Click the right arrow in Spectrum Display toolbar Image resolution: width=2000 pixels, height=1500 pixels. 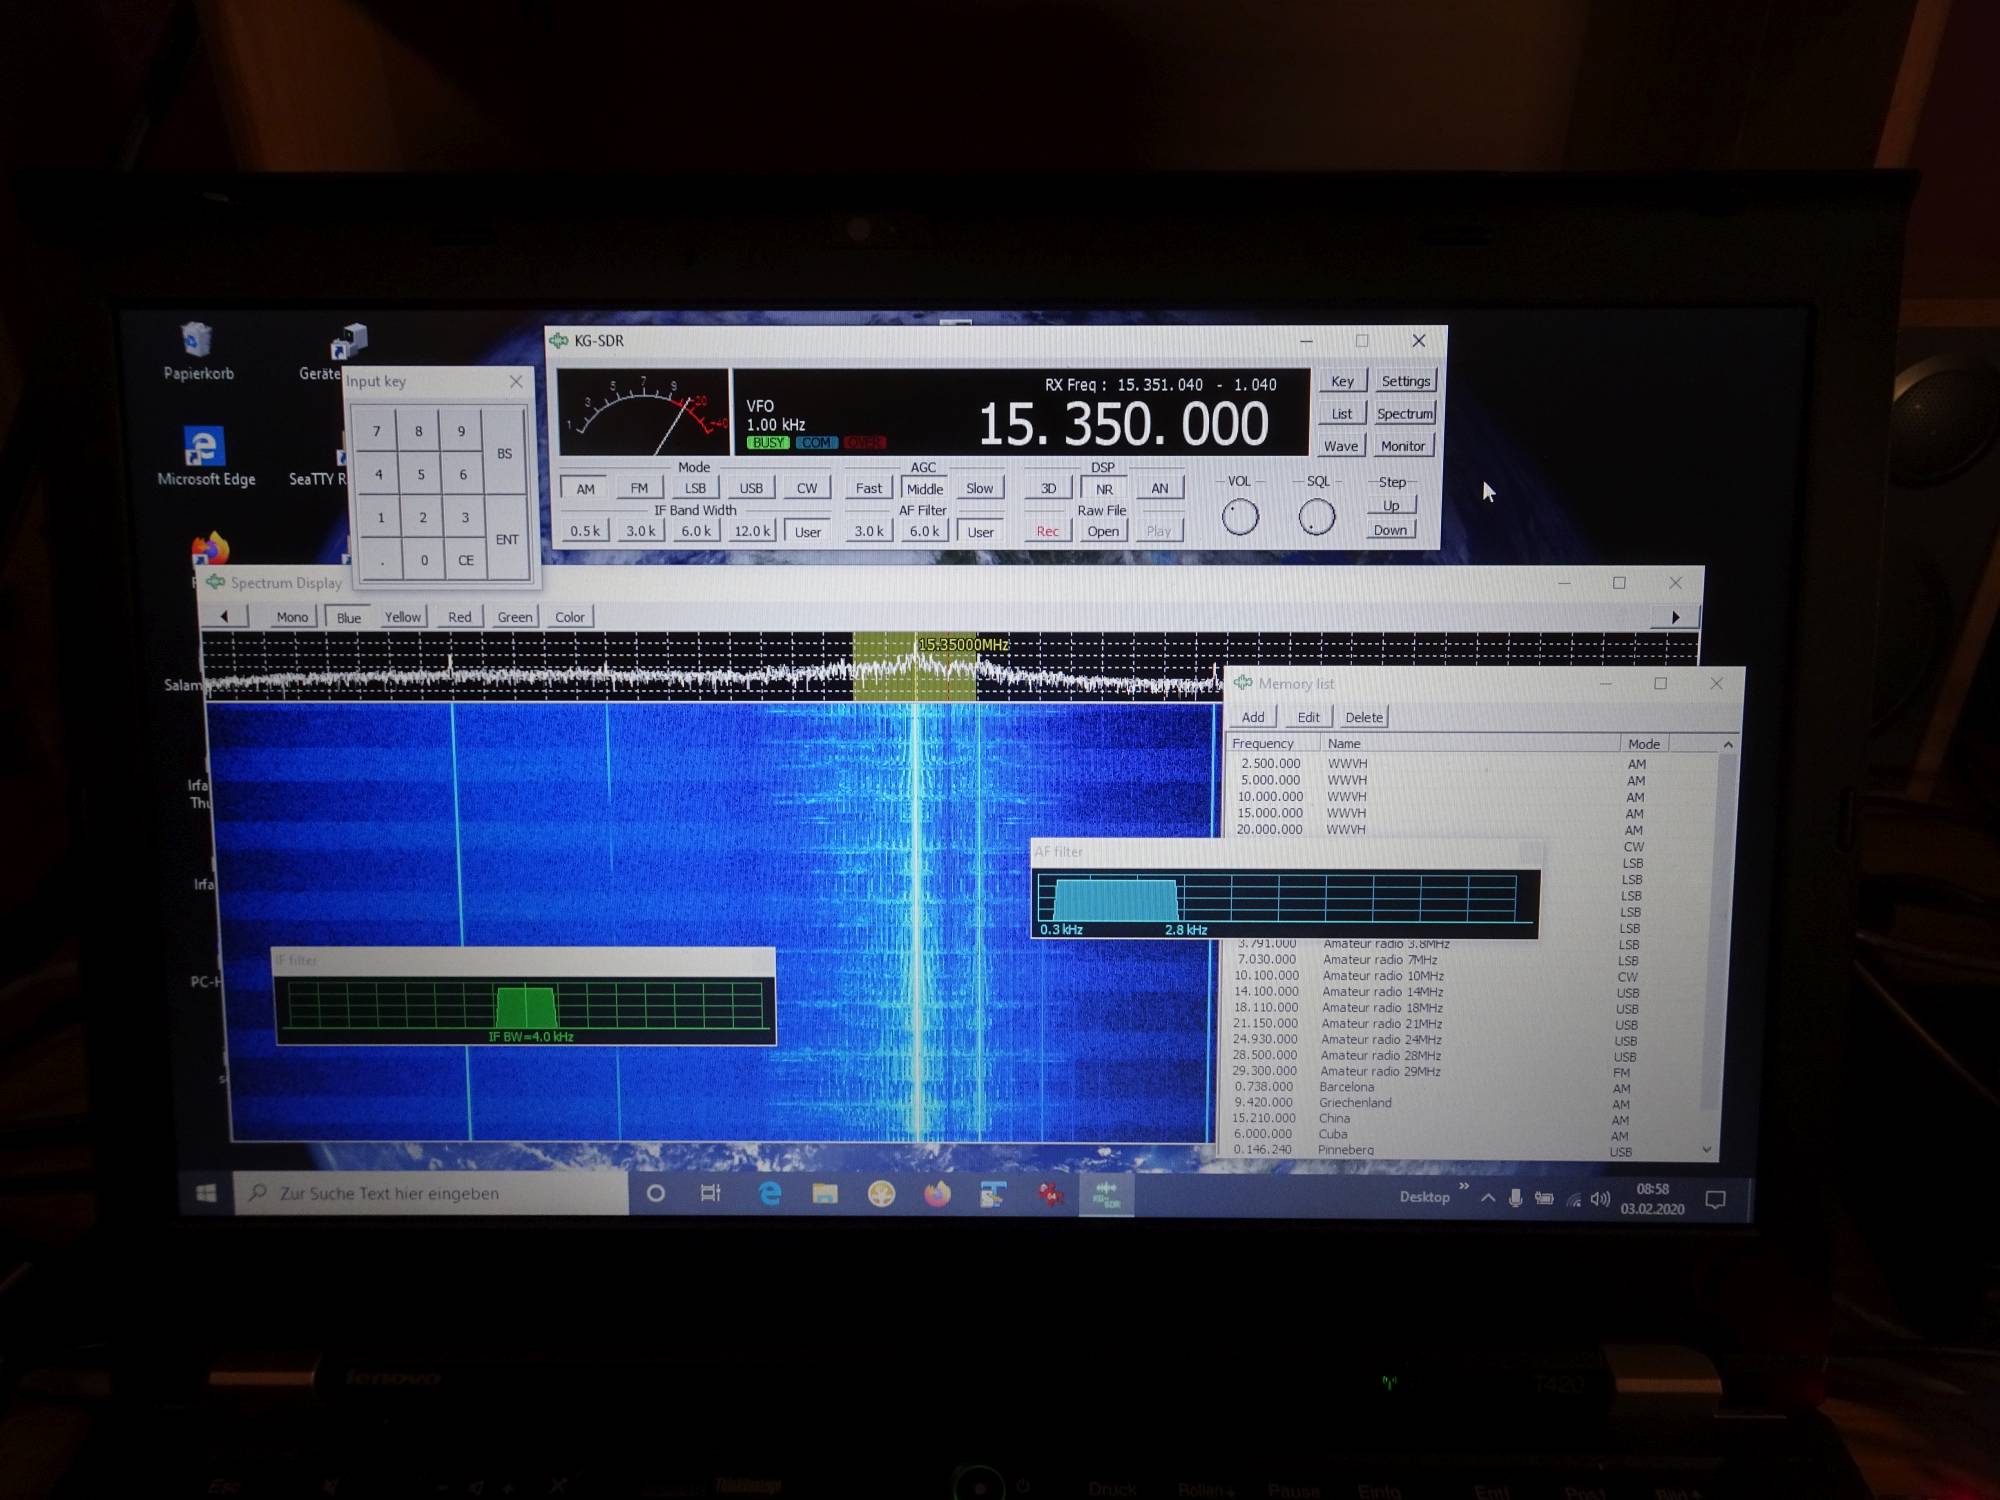pyautogui.click(x=1676, y=616)
